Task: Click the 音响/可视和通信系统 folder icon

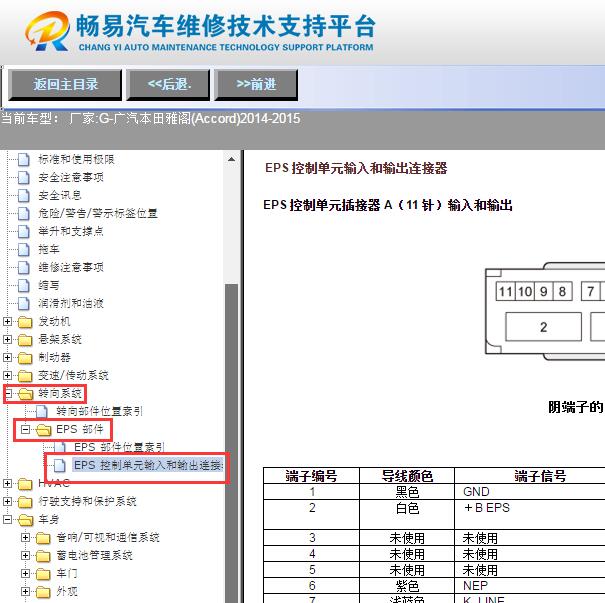Action: click(x=43, y=538)
